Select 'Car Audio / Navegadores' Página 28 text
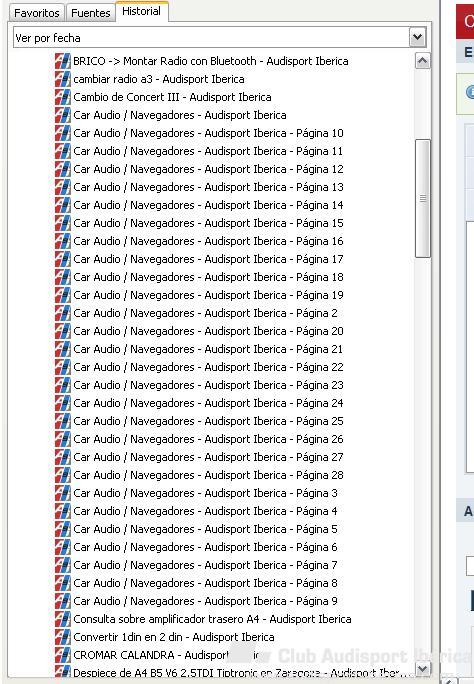Viewport: 474px width, 684px height. (208, 475)
